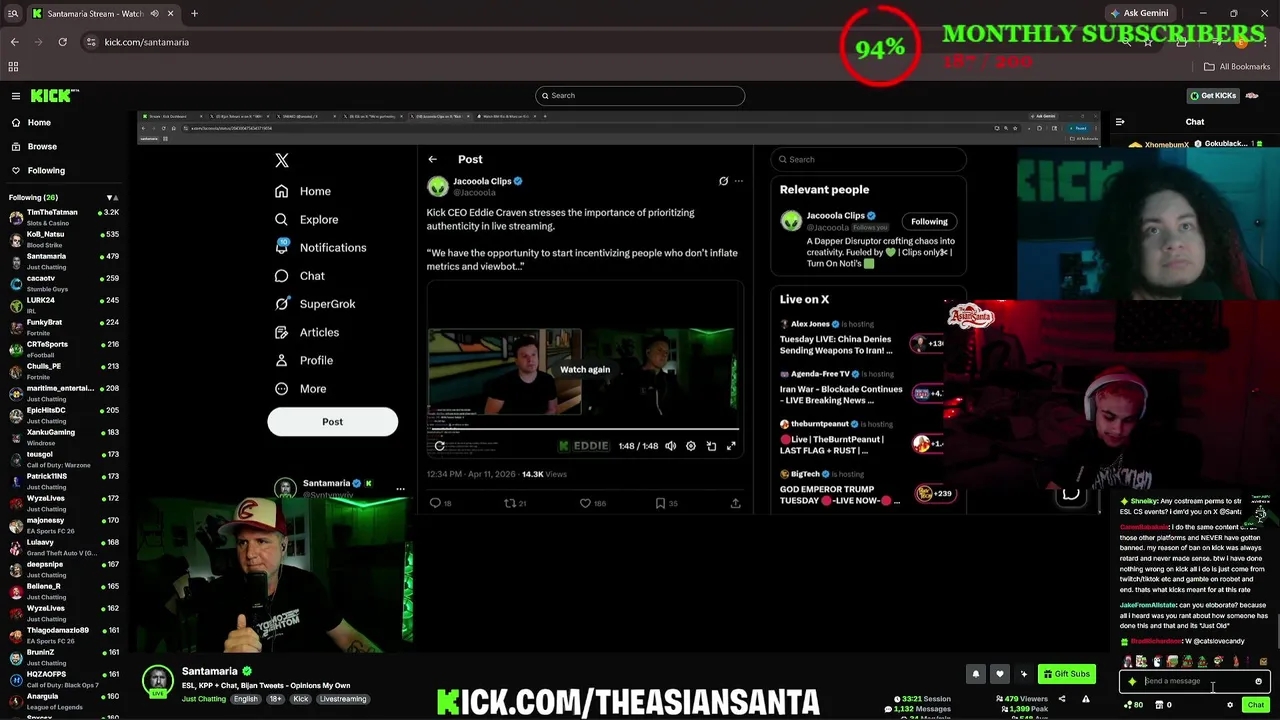Click the Gift Subs button
The image size is (1280, 720).
pos(1066,674)
